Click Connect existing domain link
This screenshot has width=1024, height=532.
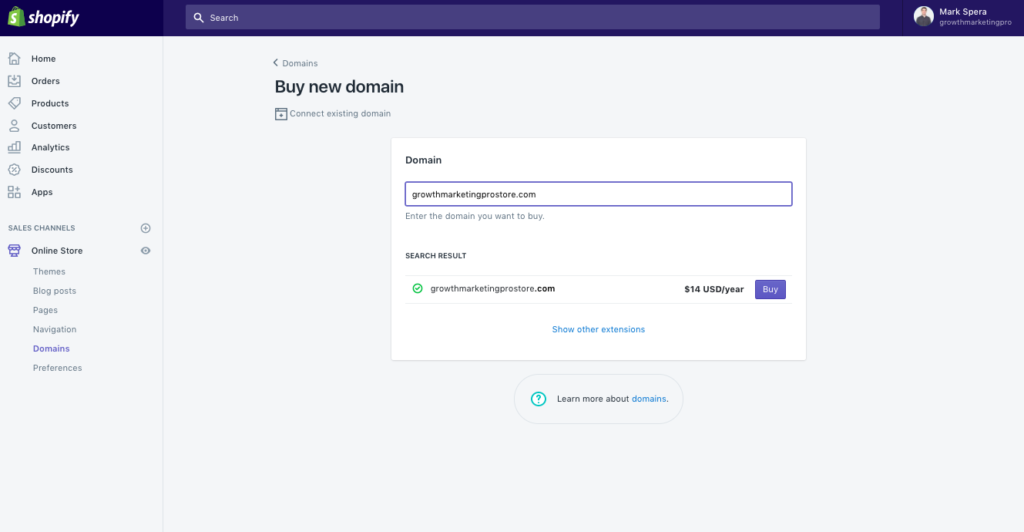(340, 114)
